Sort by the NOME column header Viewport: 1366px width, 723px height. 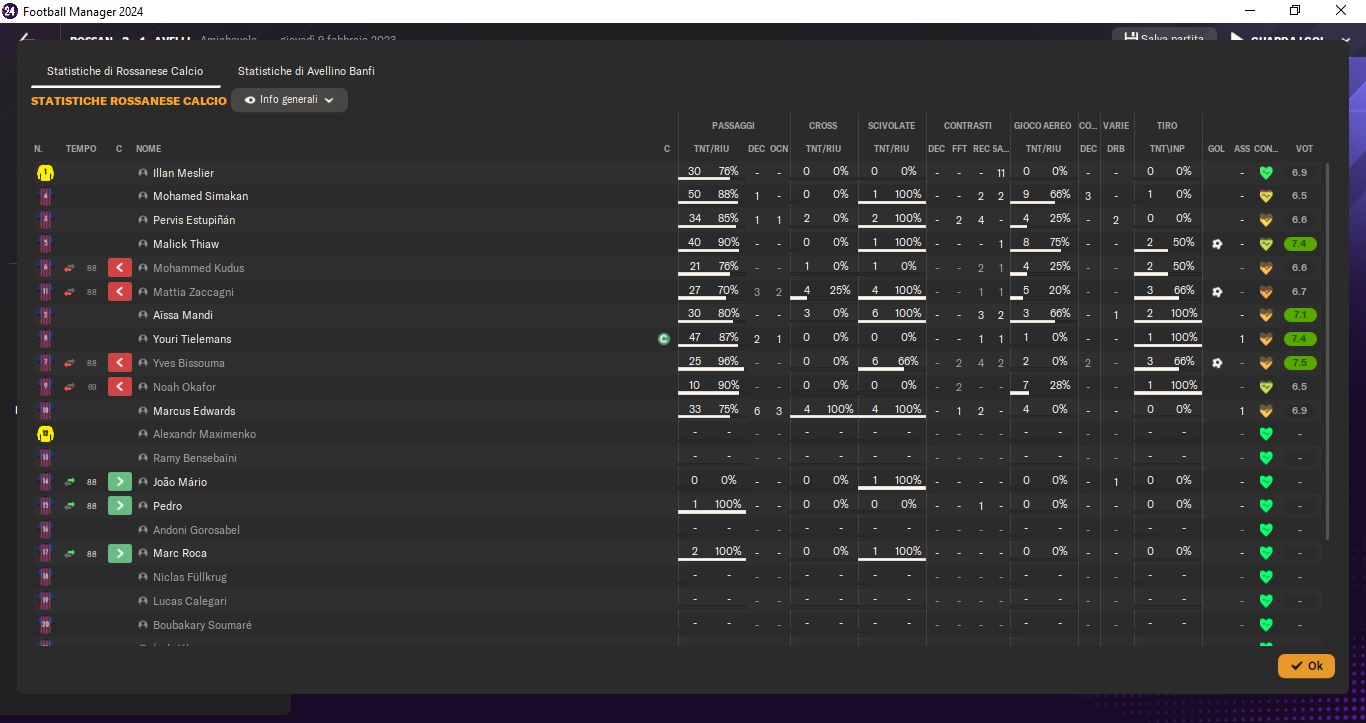[x=148, y=149]
